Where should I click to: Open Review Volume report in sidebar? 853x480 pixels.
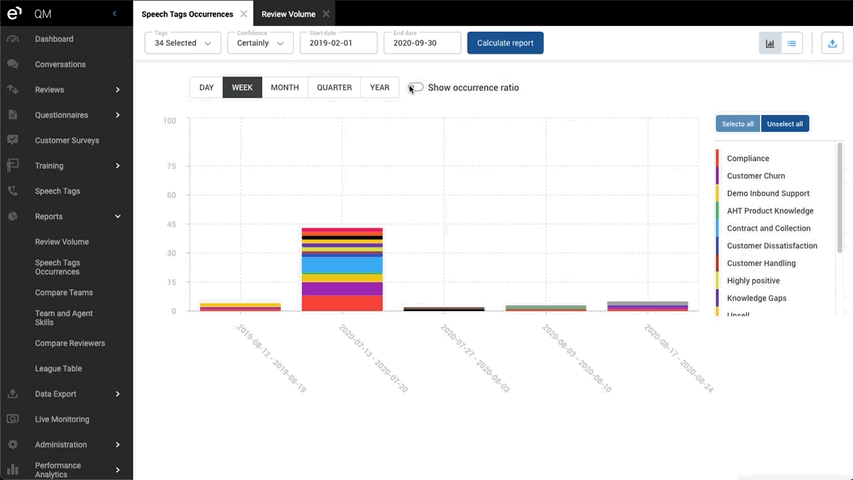[x=62, y=242]
